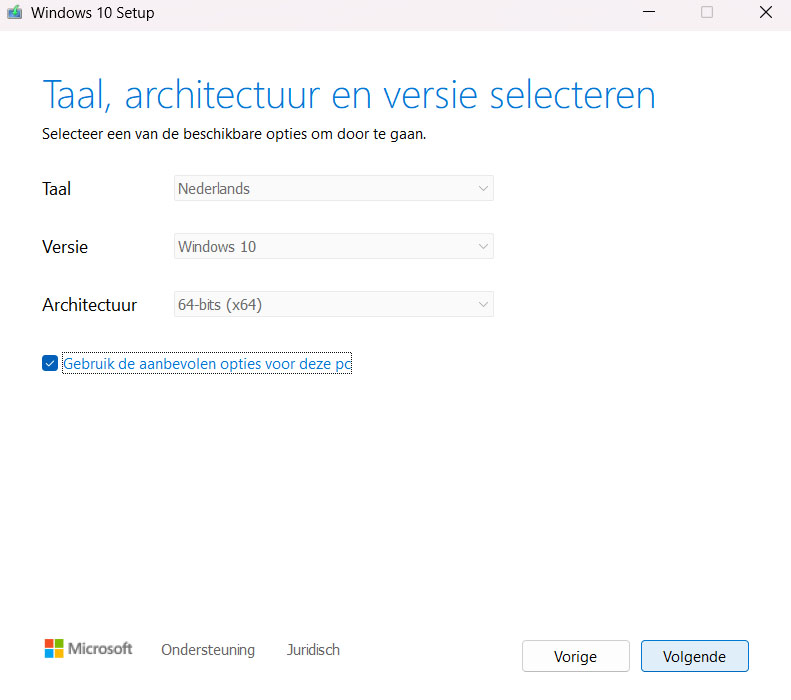
Task: Click the Volgende button
Action: click(694, 656)
